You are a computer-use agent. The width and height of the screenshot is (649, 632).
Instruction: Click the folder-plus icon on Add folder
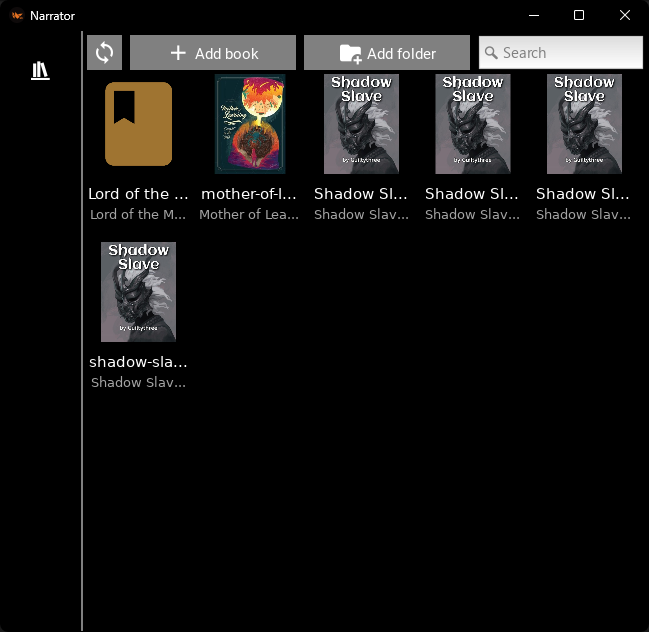[350, 53]
